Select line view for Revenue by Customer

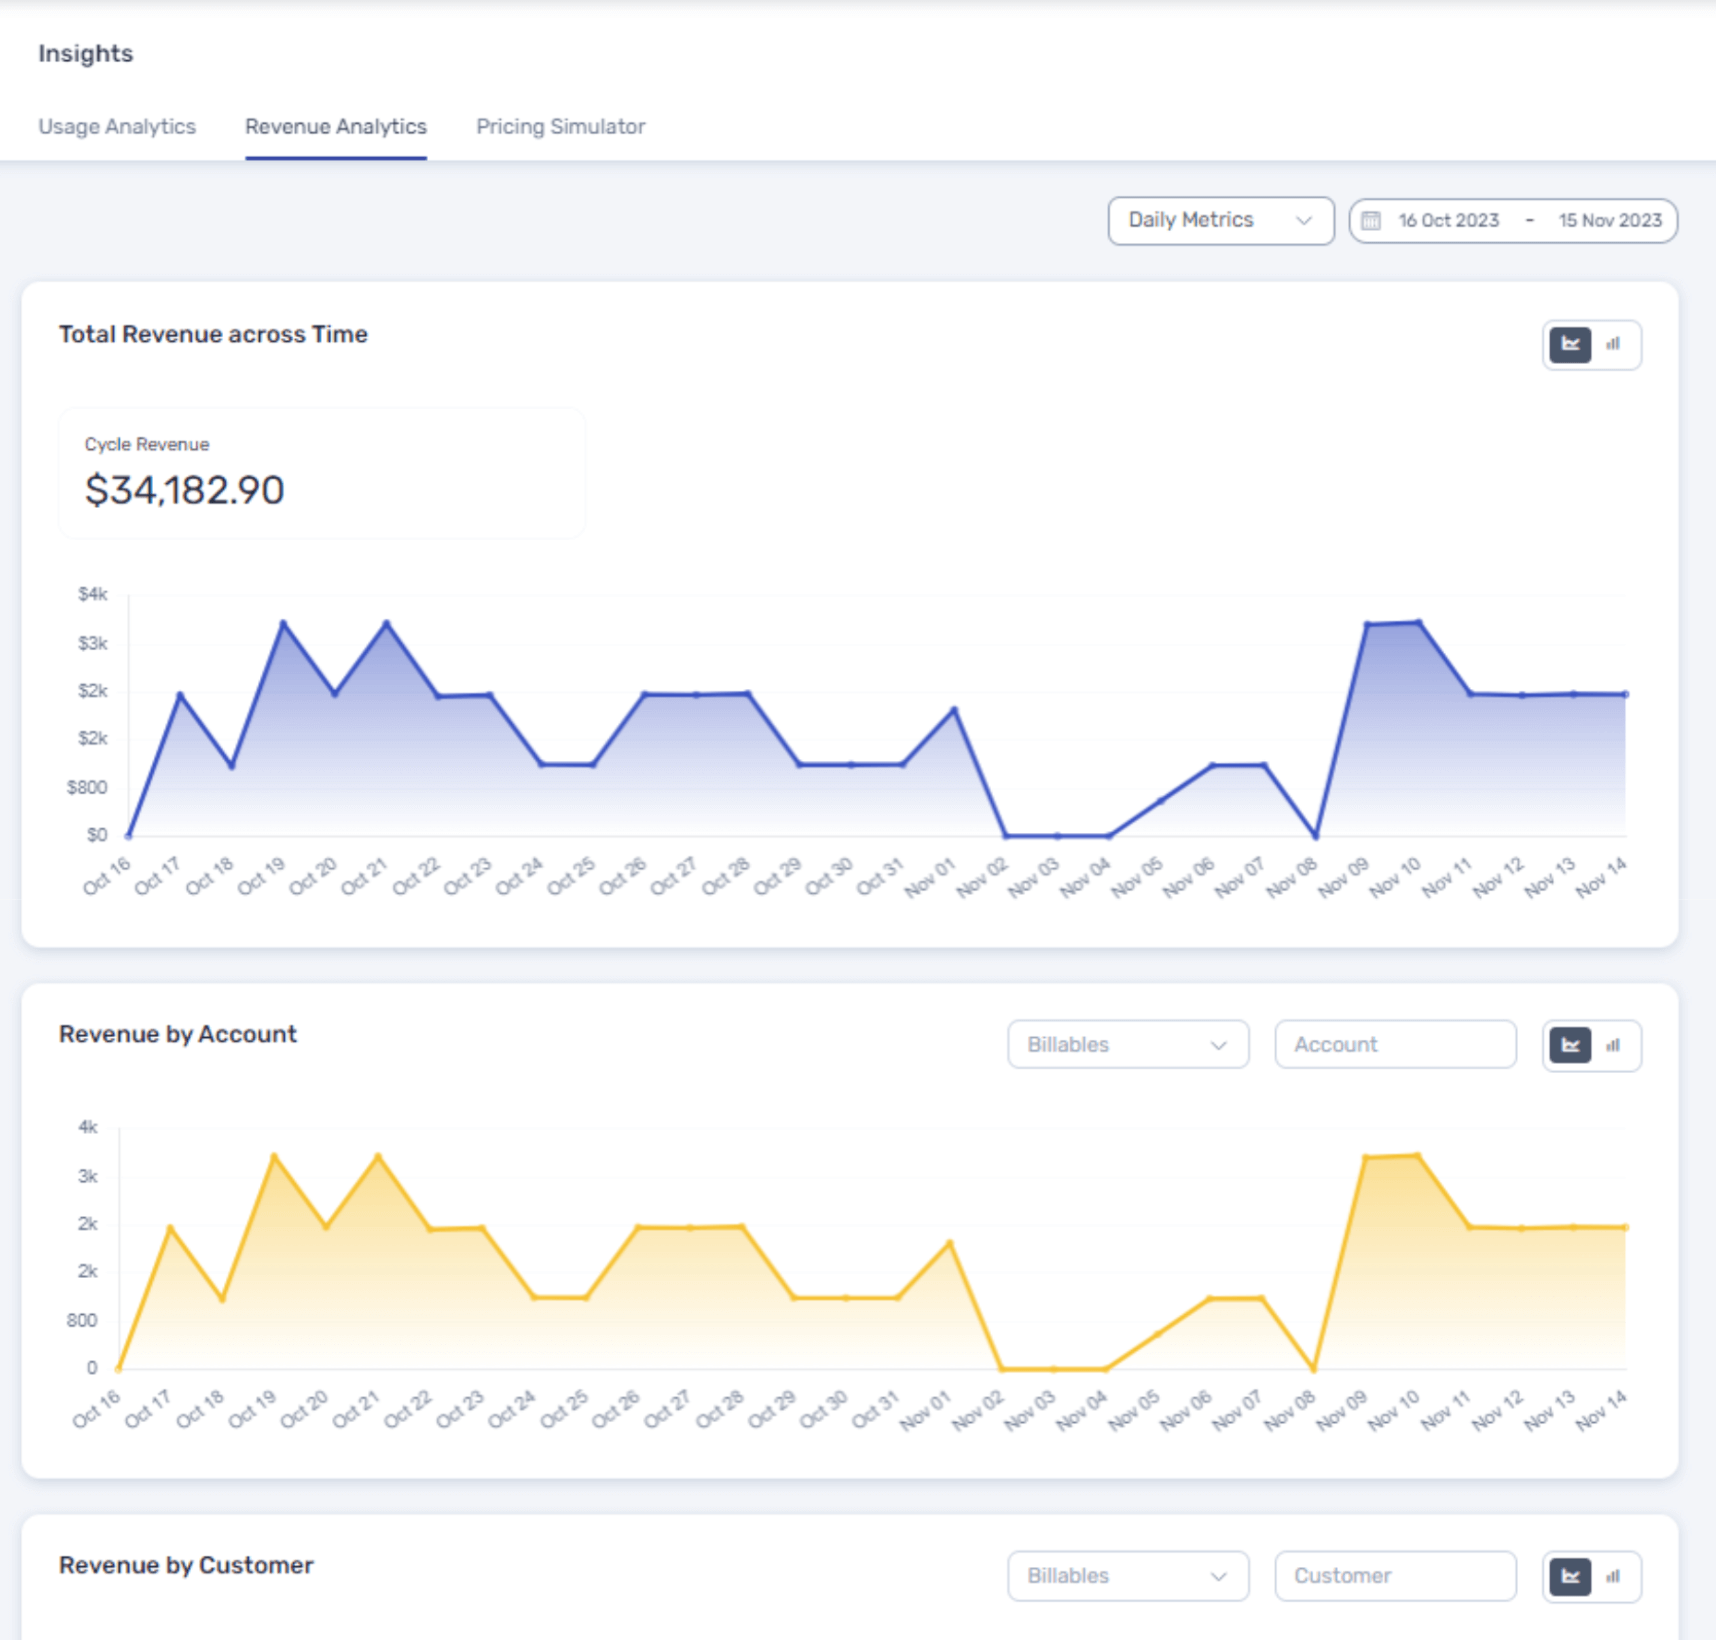point(1572,1575)
